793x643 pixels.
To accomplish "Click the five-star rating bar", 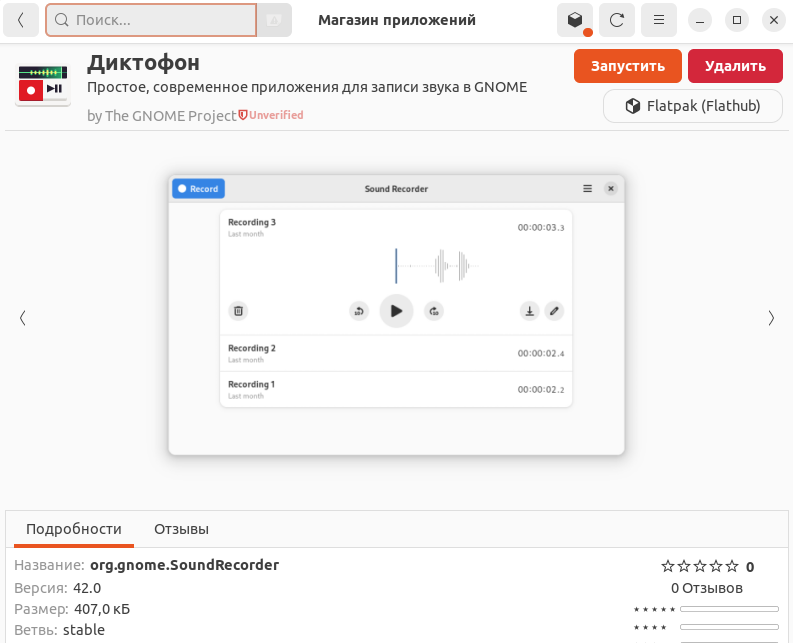I will click(728, 609).
